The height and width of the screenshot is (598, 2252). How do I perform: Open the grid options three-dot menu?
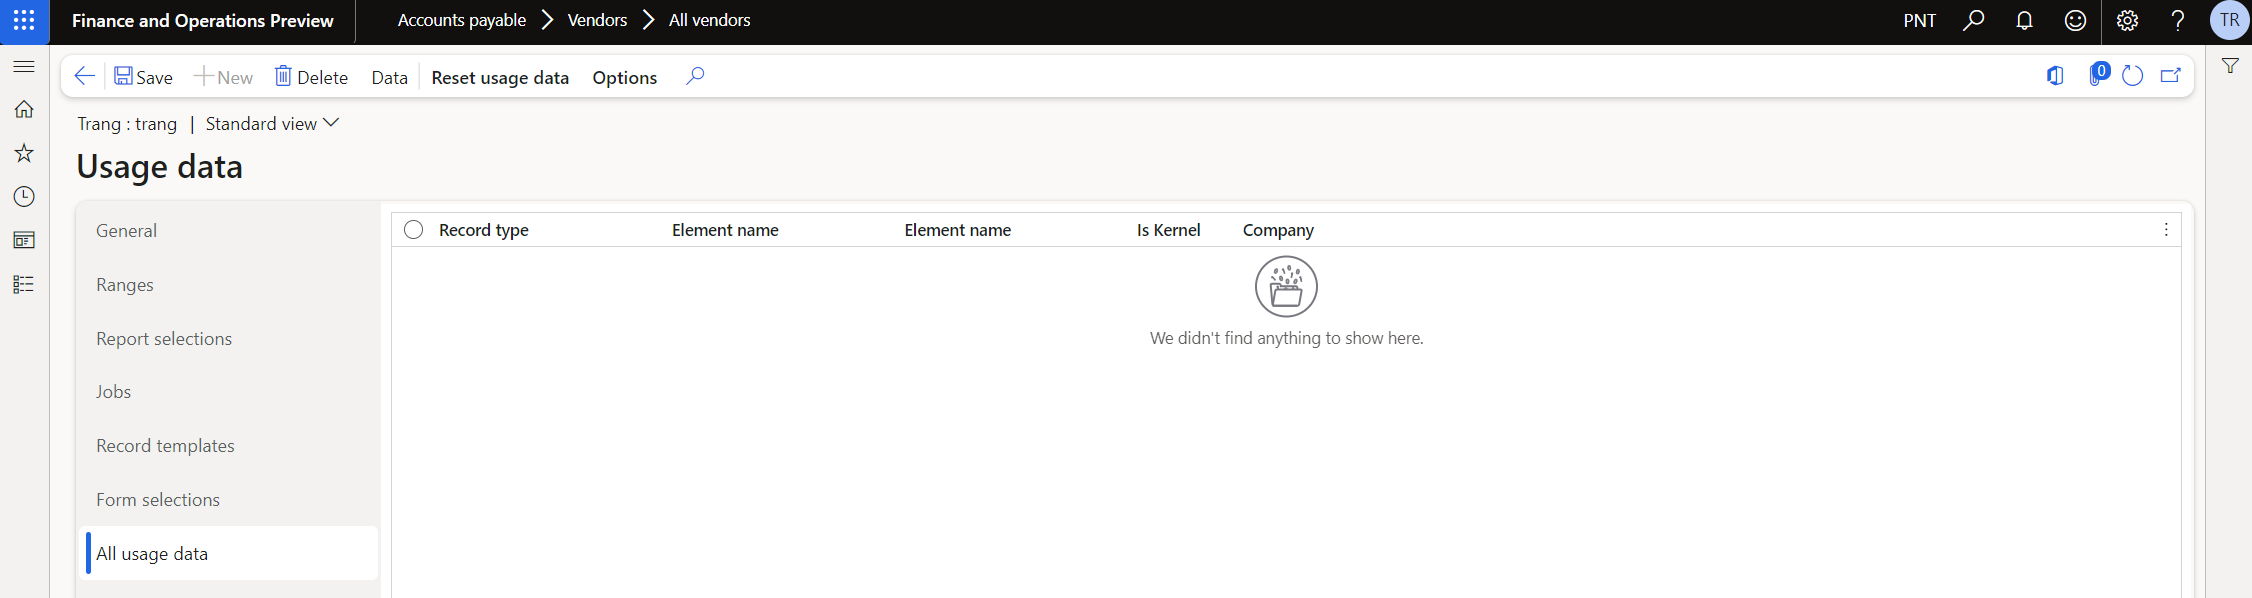pyautogui.click(x=2166, y=230)
